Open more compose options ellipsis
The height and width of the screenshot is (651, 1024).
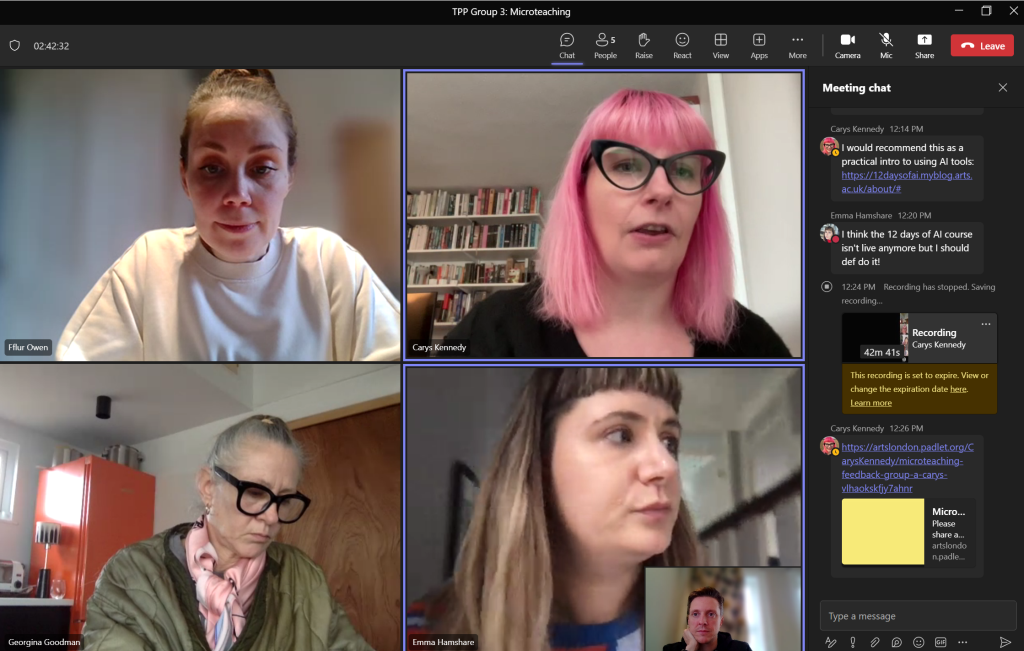962,642
